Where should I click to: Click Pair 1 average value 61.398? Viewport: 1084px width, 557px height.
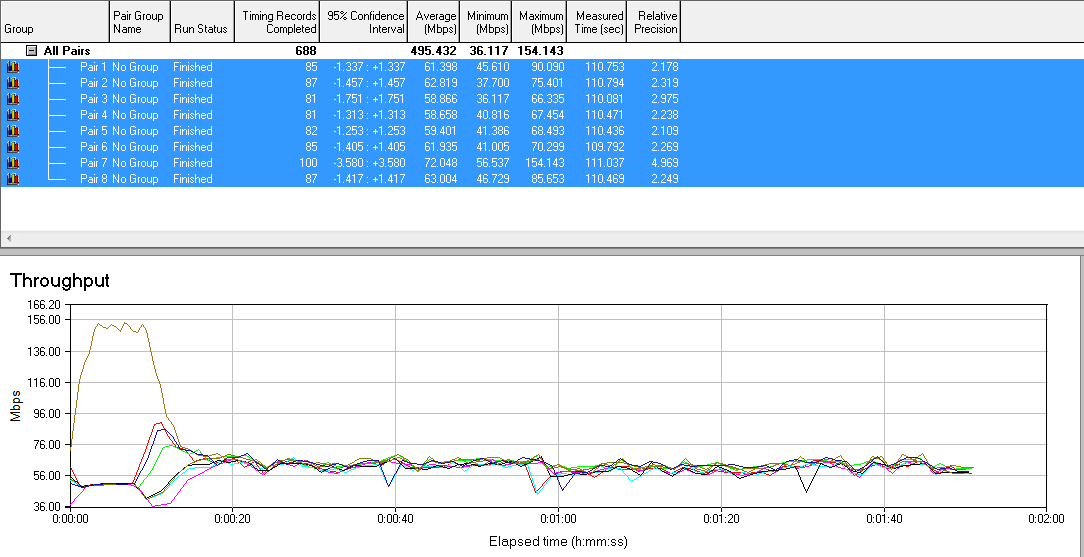(440, 67)
